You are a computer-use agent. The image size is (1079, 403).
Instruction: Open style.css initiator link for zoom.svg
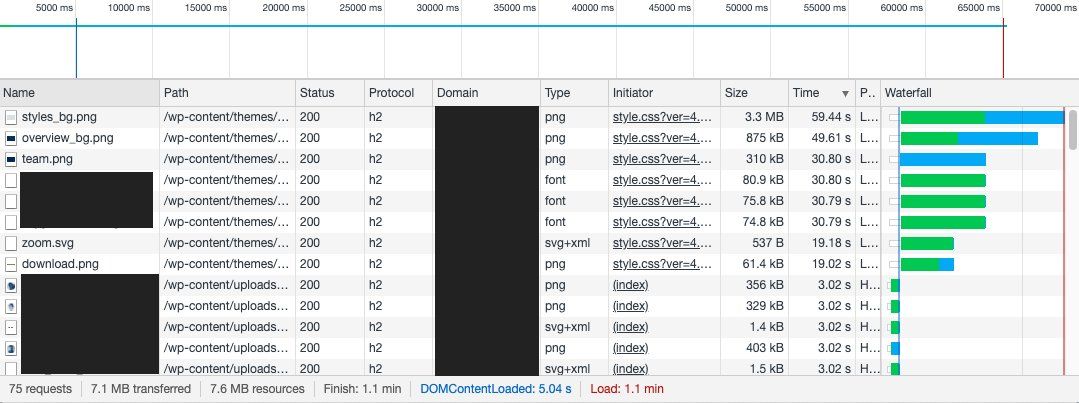(x=662, y=243)
